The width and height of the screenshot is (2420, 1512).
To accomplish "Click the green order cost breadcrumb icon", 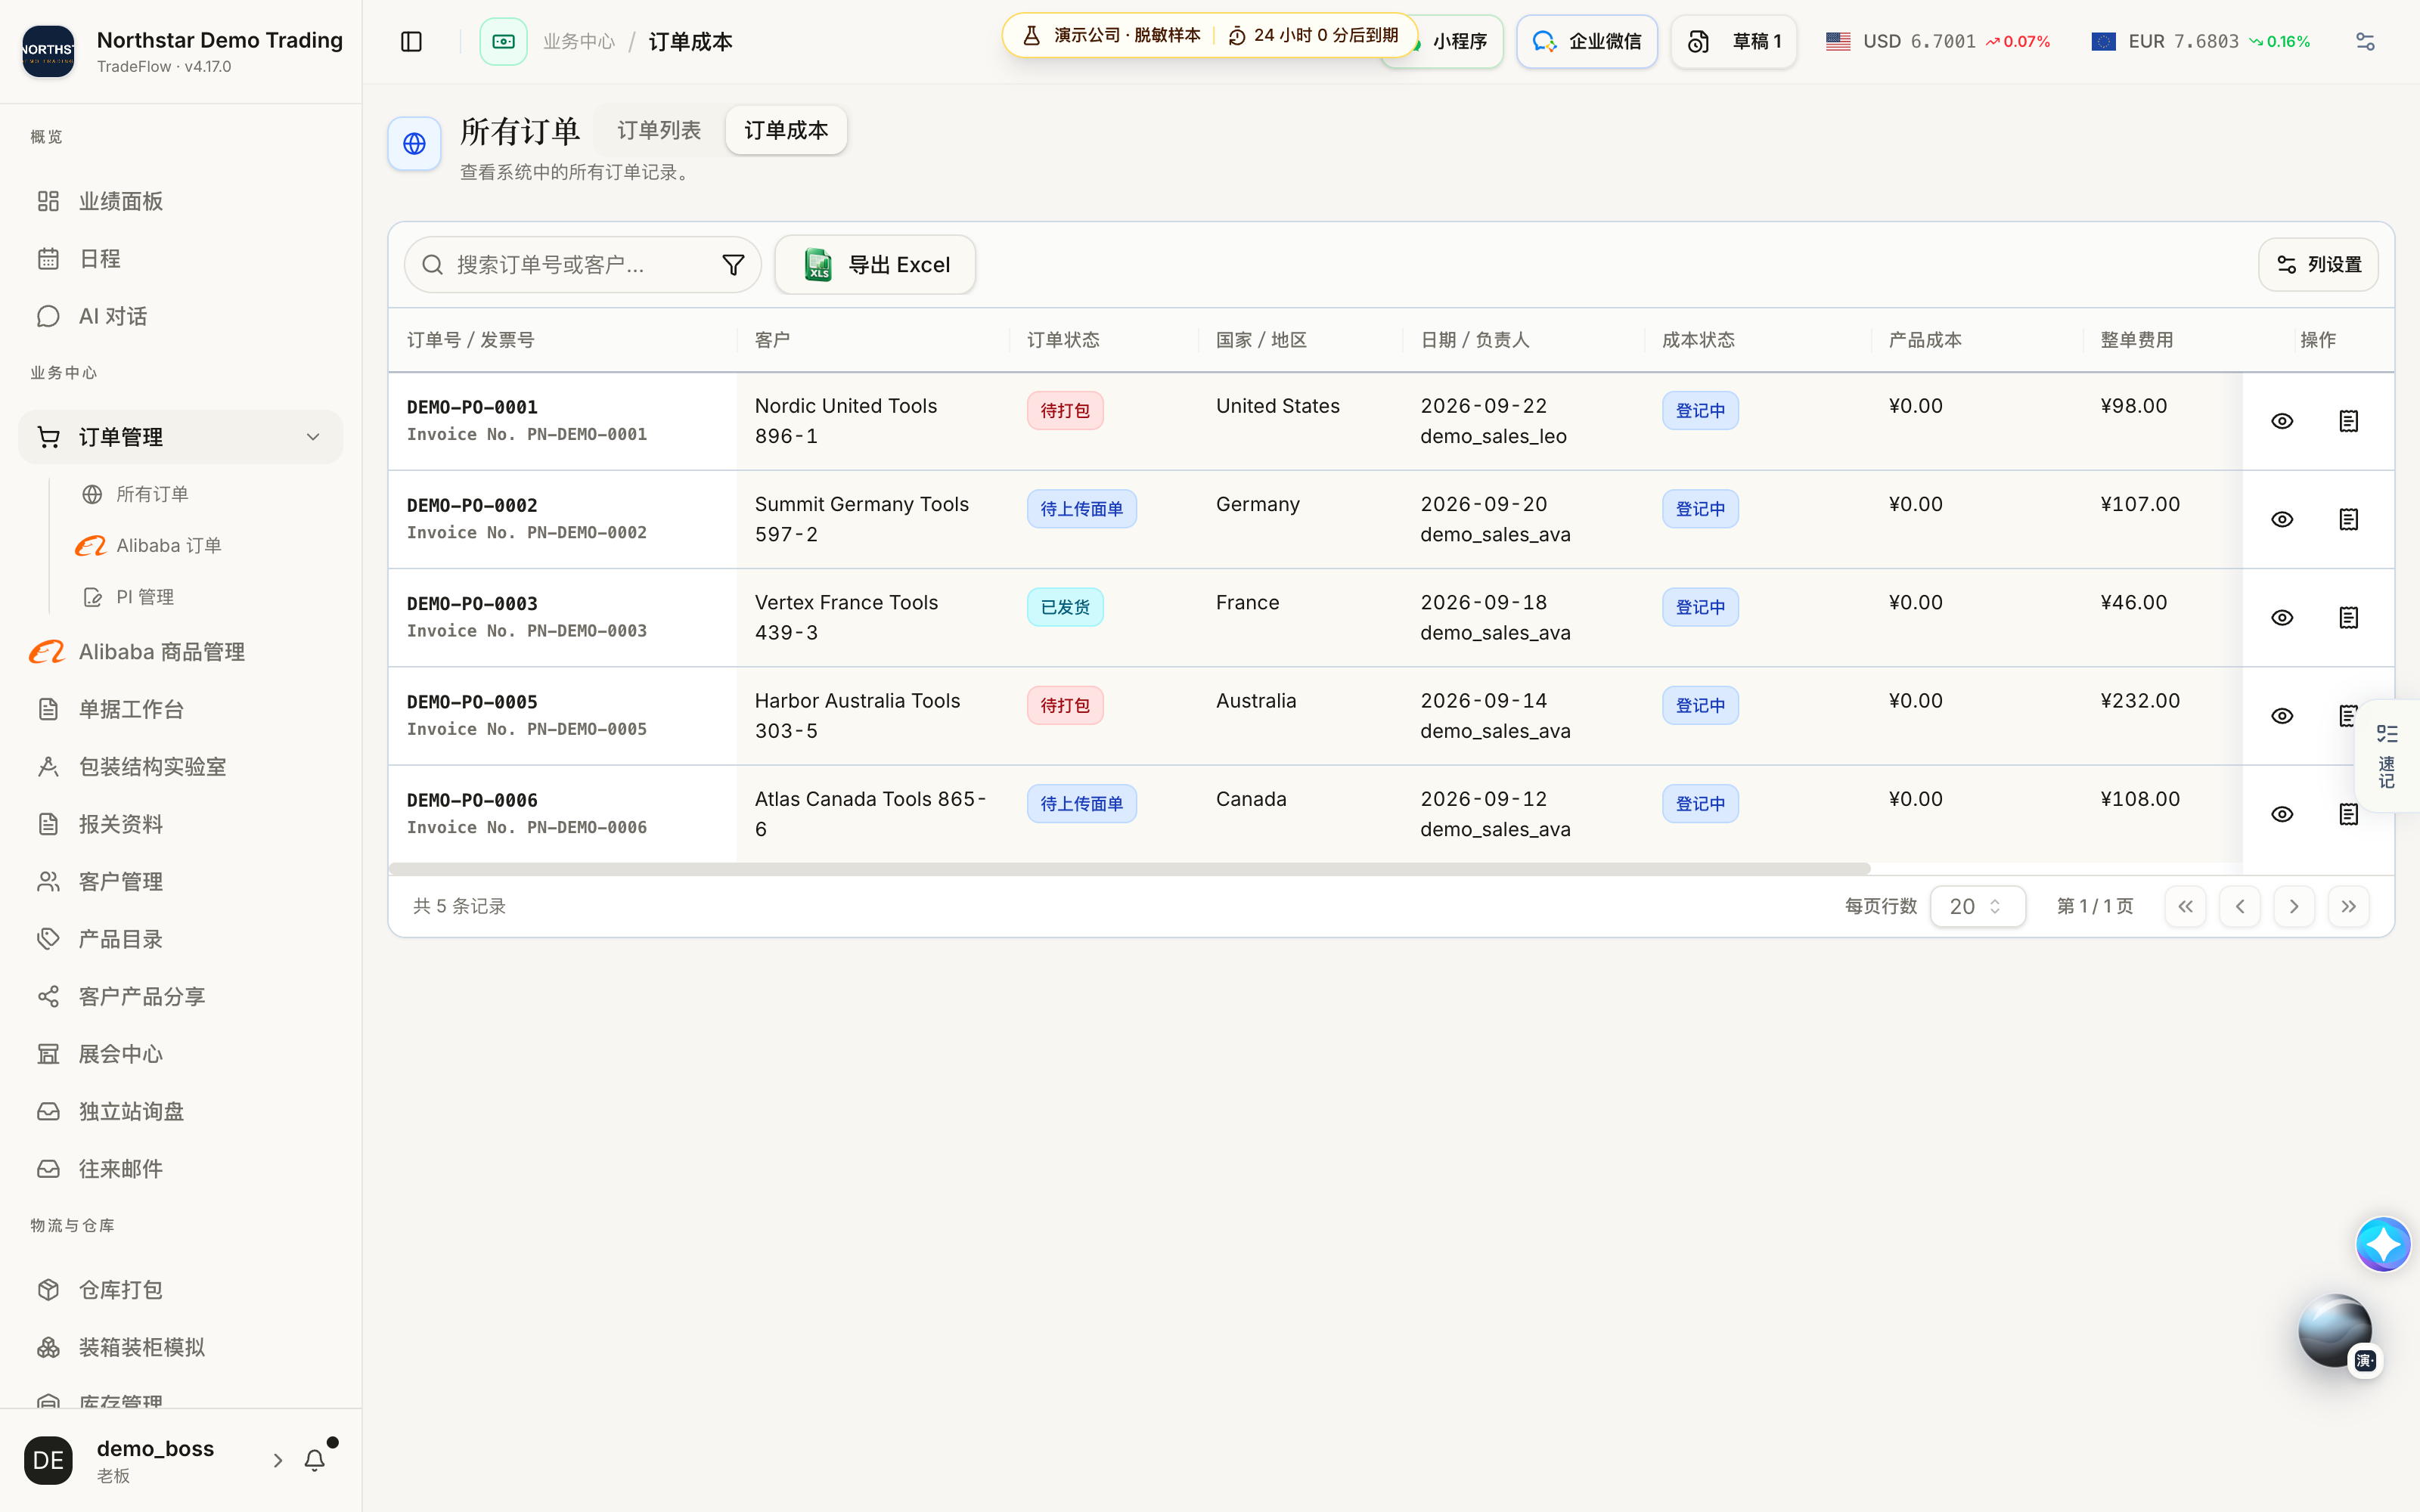I will tap(503, 41).
